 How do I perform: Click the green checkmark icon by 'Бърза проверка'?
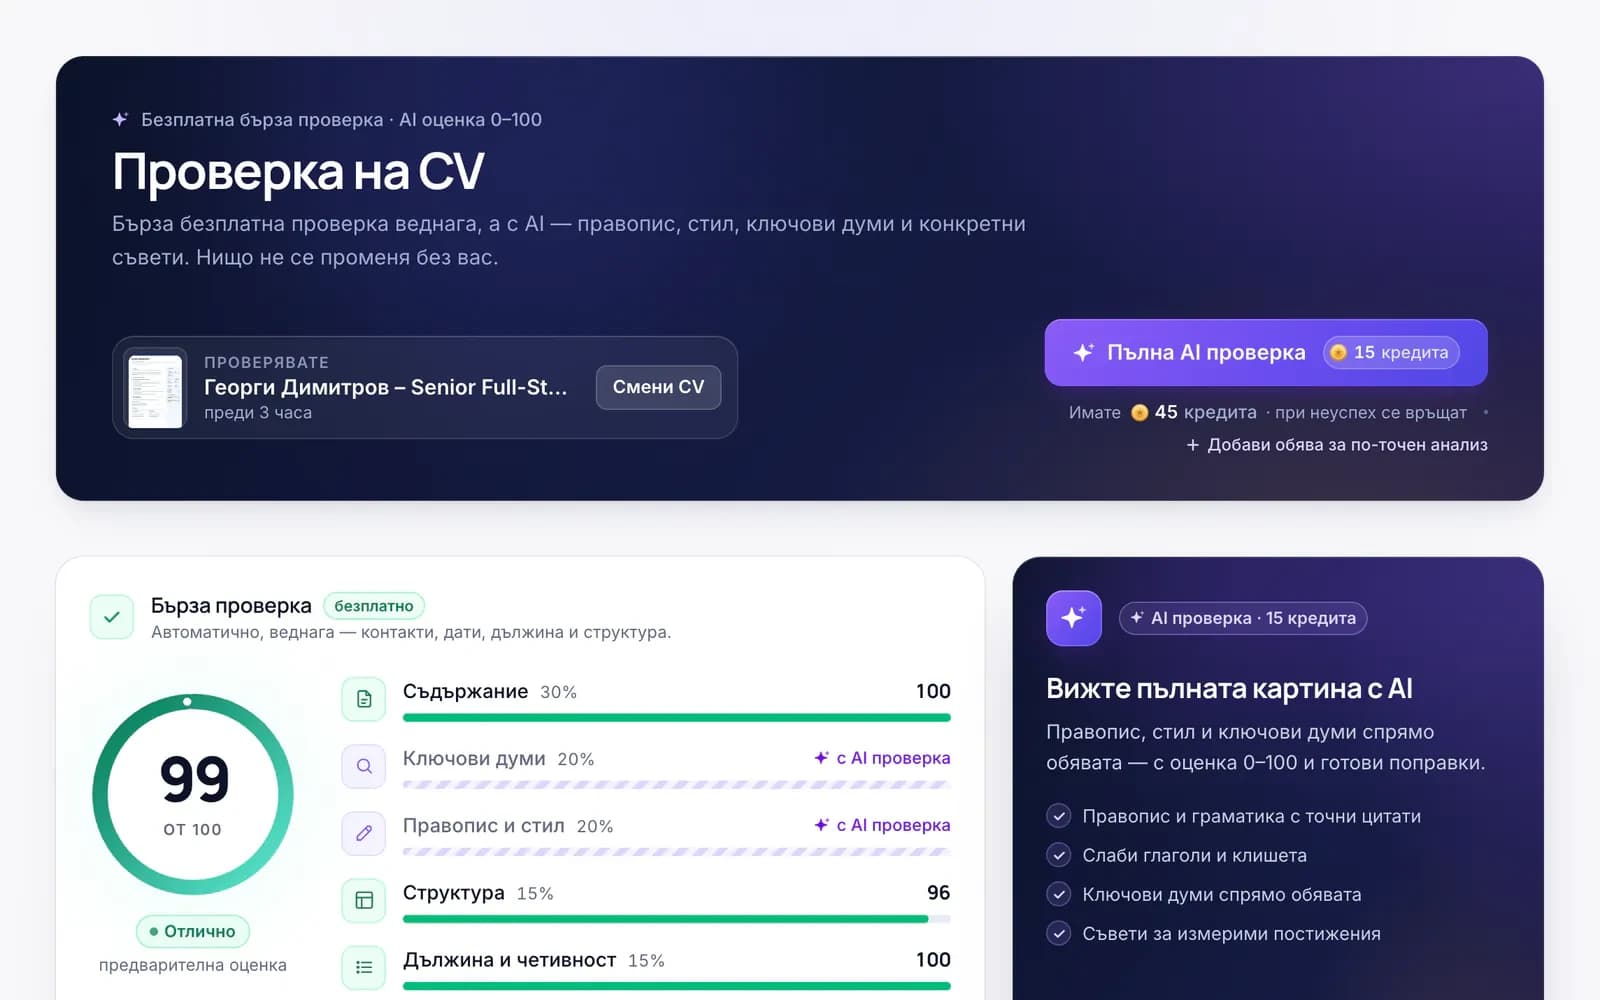[x=112, y=617]
